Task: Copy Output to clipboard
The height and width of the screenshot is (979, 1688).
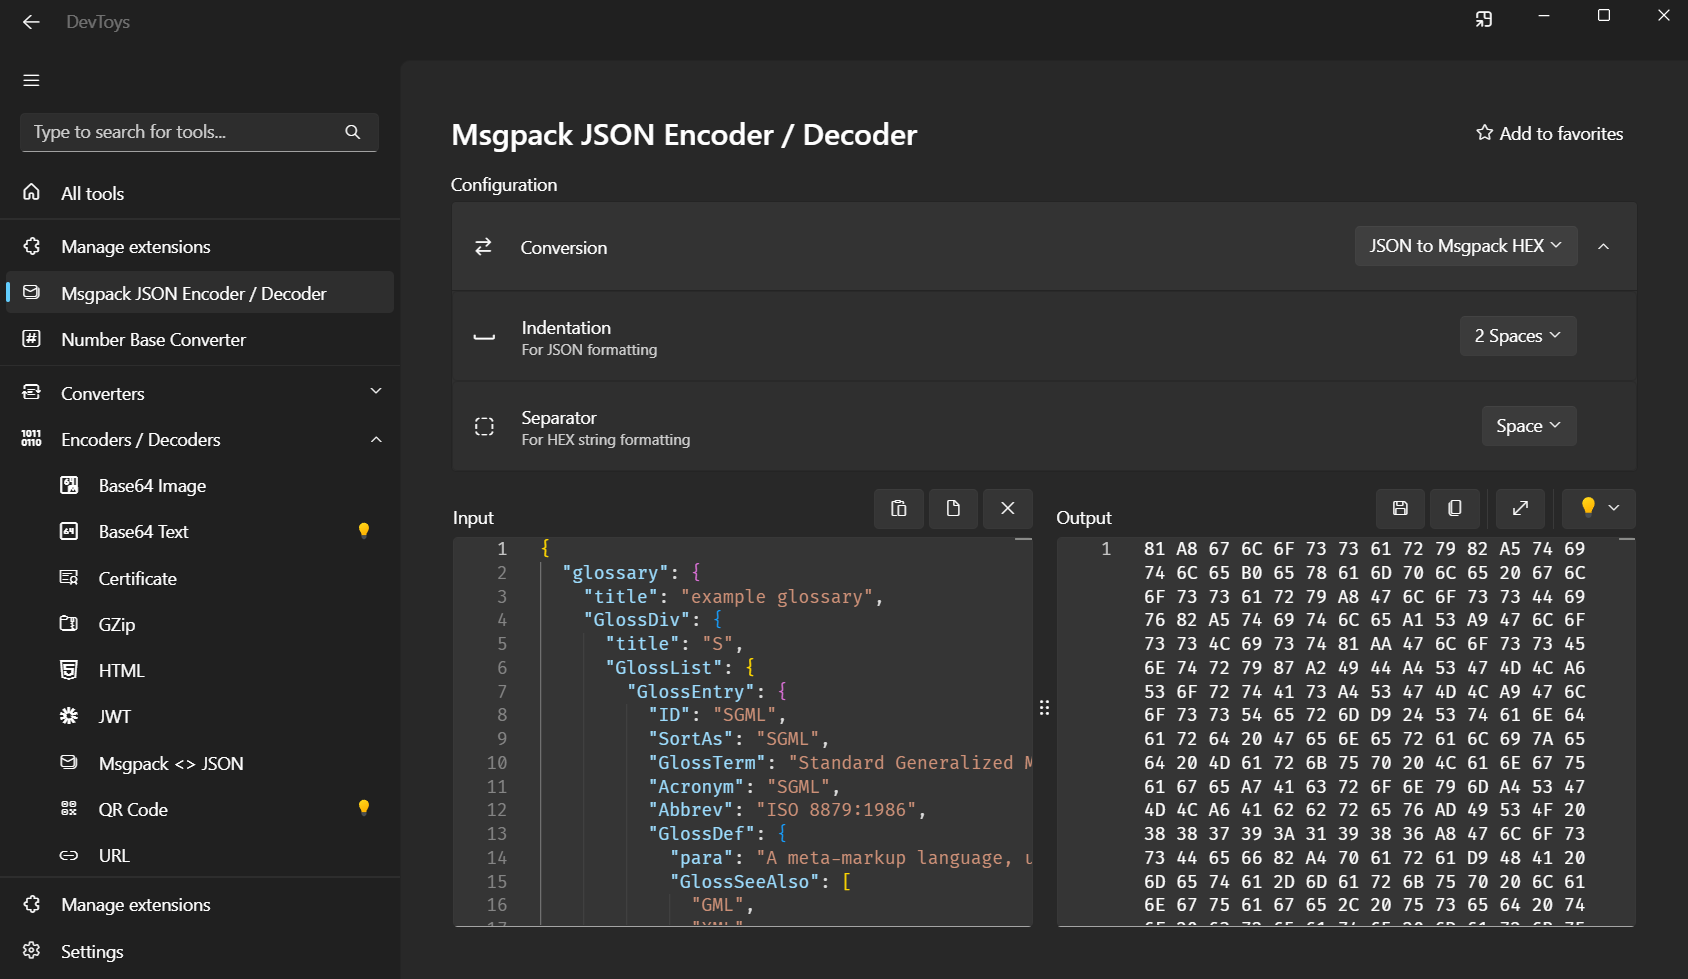Action: pos(1455,508)
